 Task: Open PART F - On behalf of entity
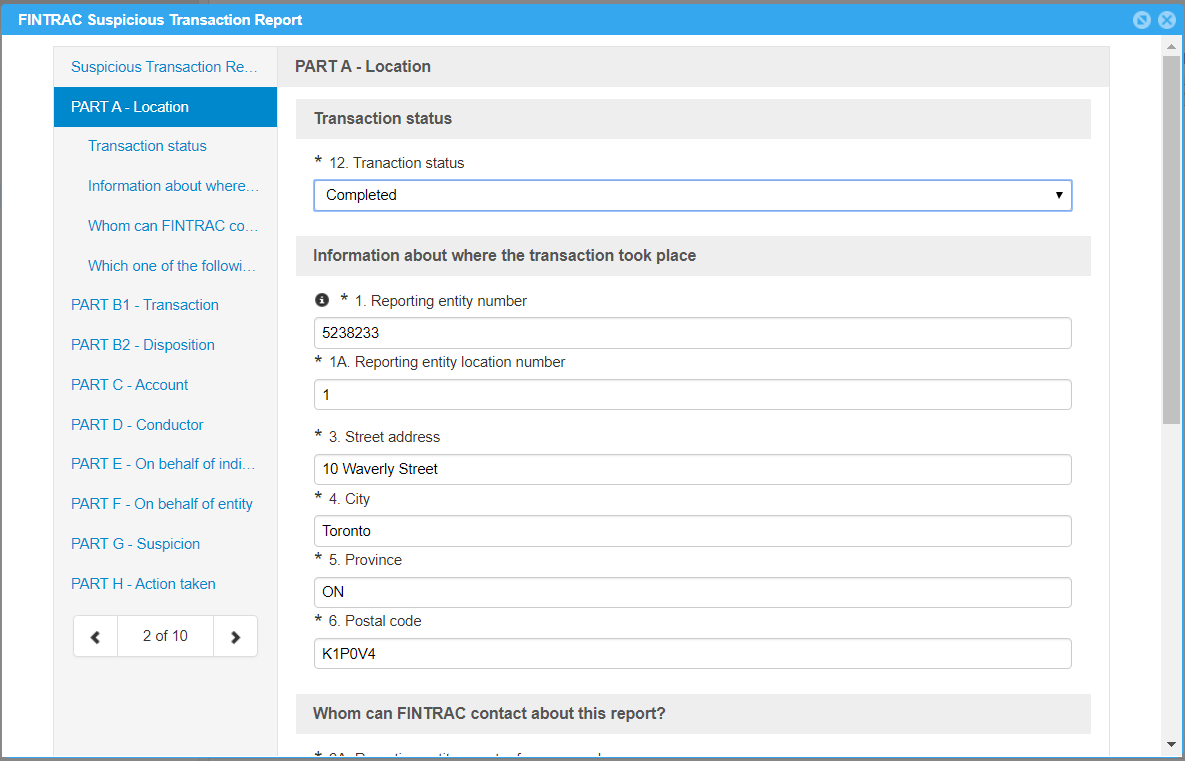[x=162, y=504]
